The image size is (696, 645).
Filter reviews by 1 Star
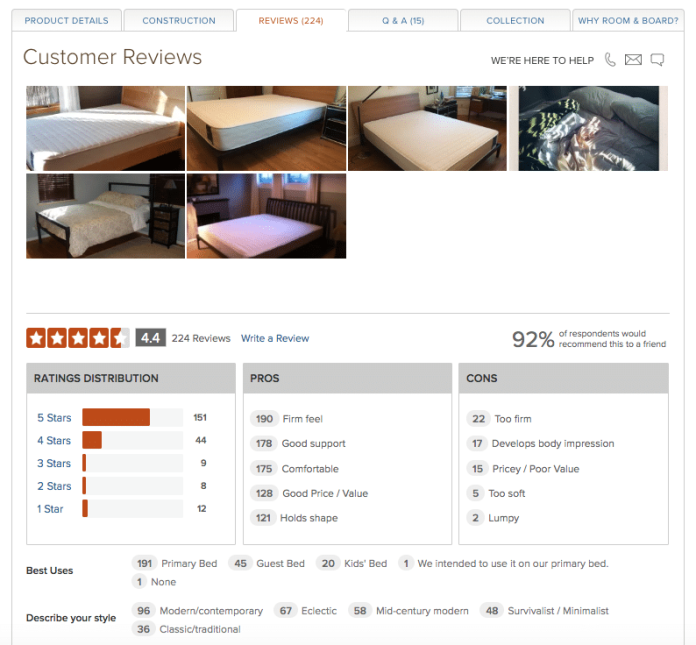[x=50, y=509]
